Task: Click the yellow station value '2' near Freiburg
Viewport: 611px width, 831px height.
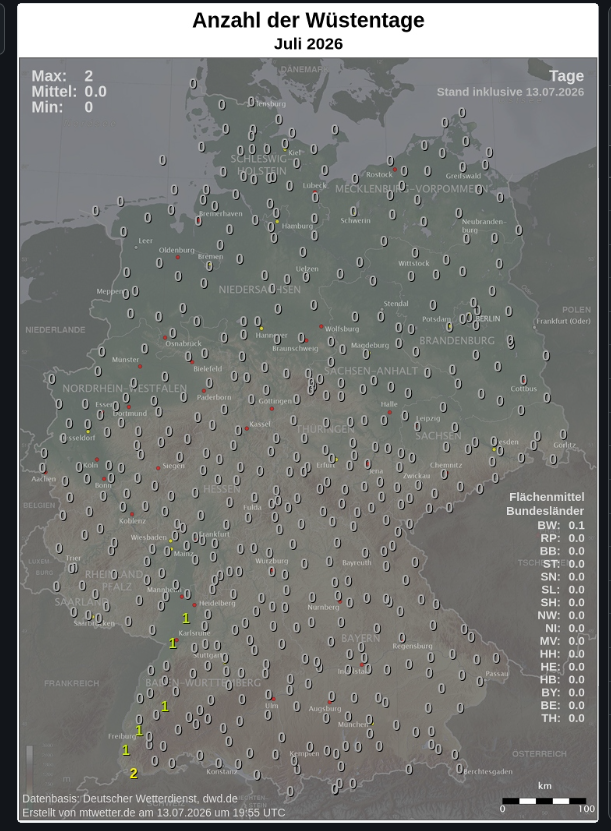Action: click(134, 774)
